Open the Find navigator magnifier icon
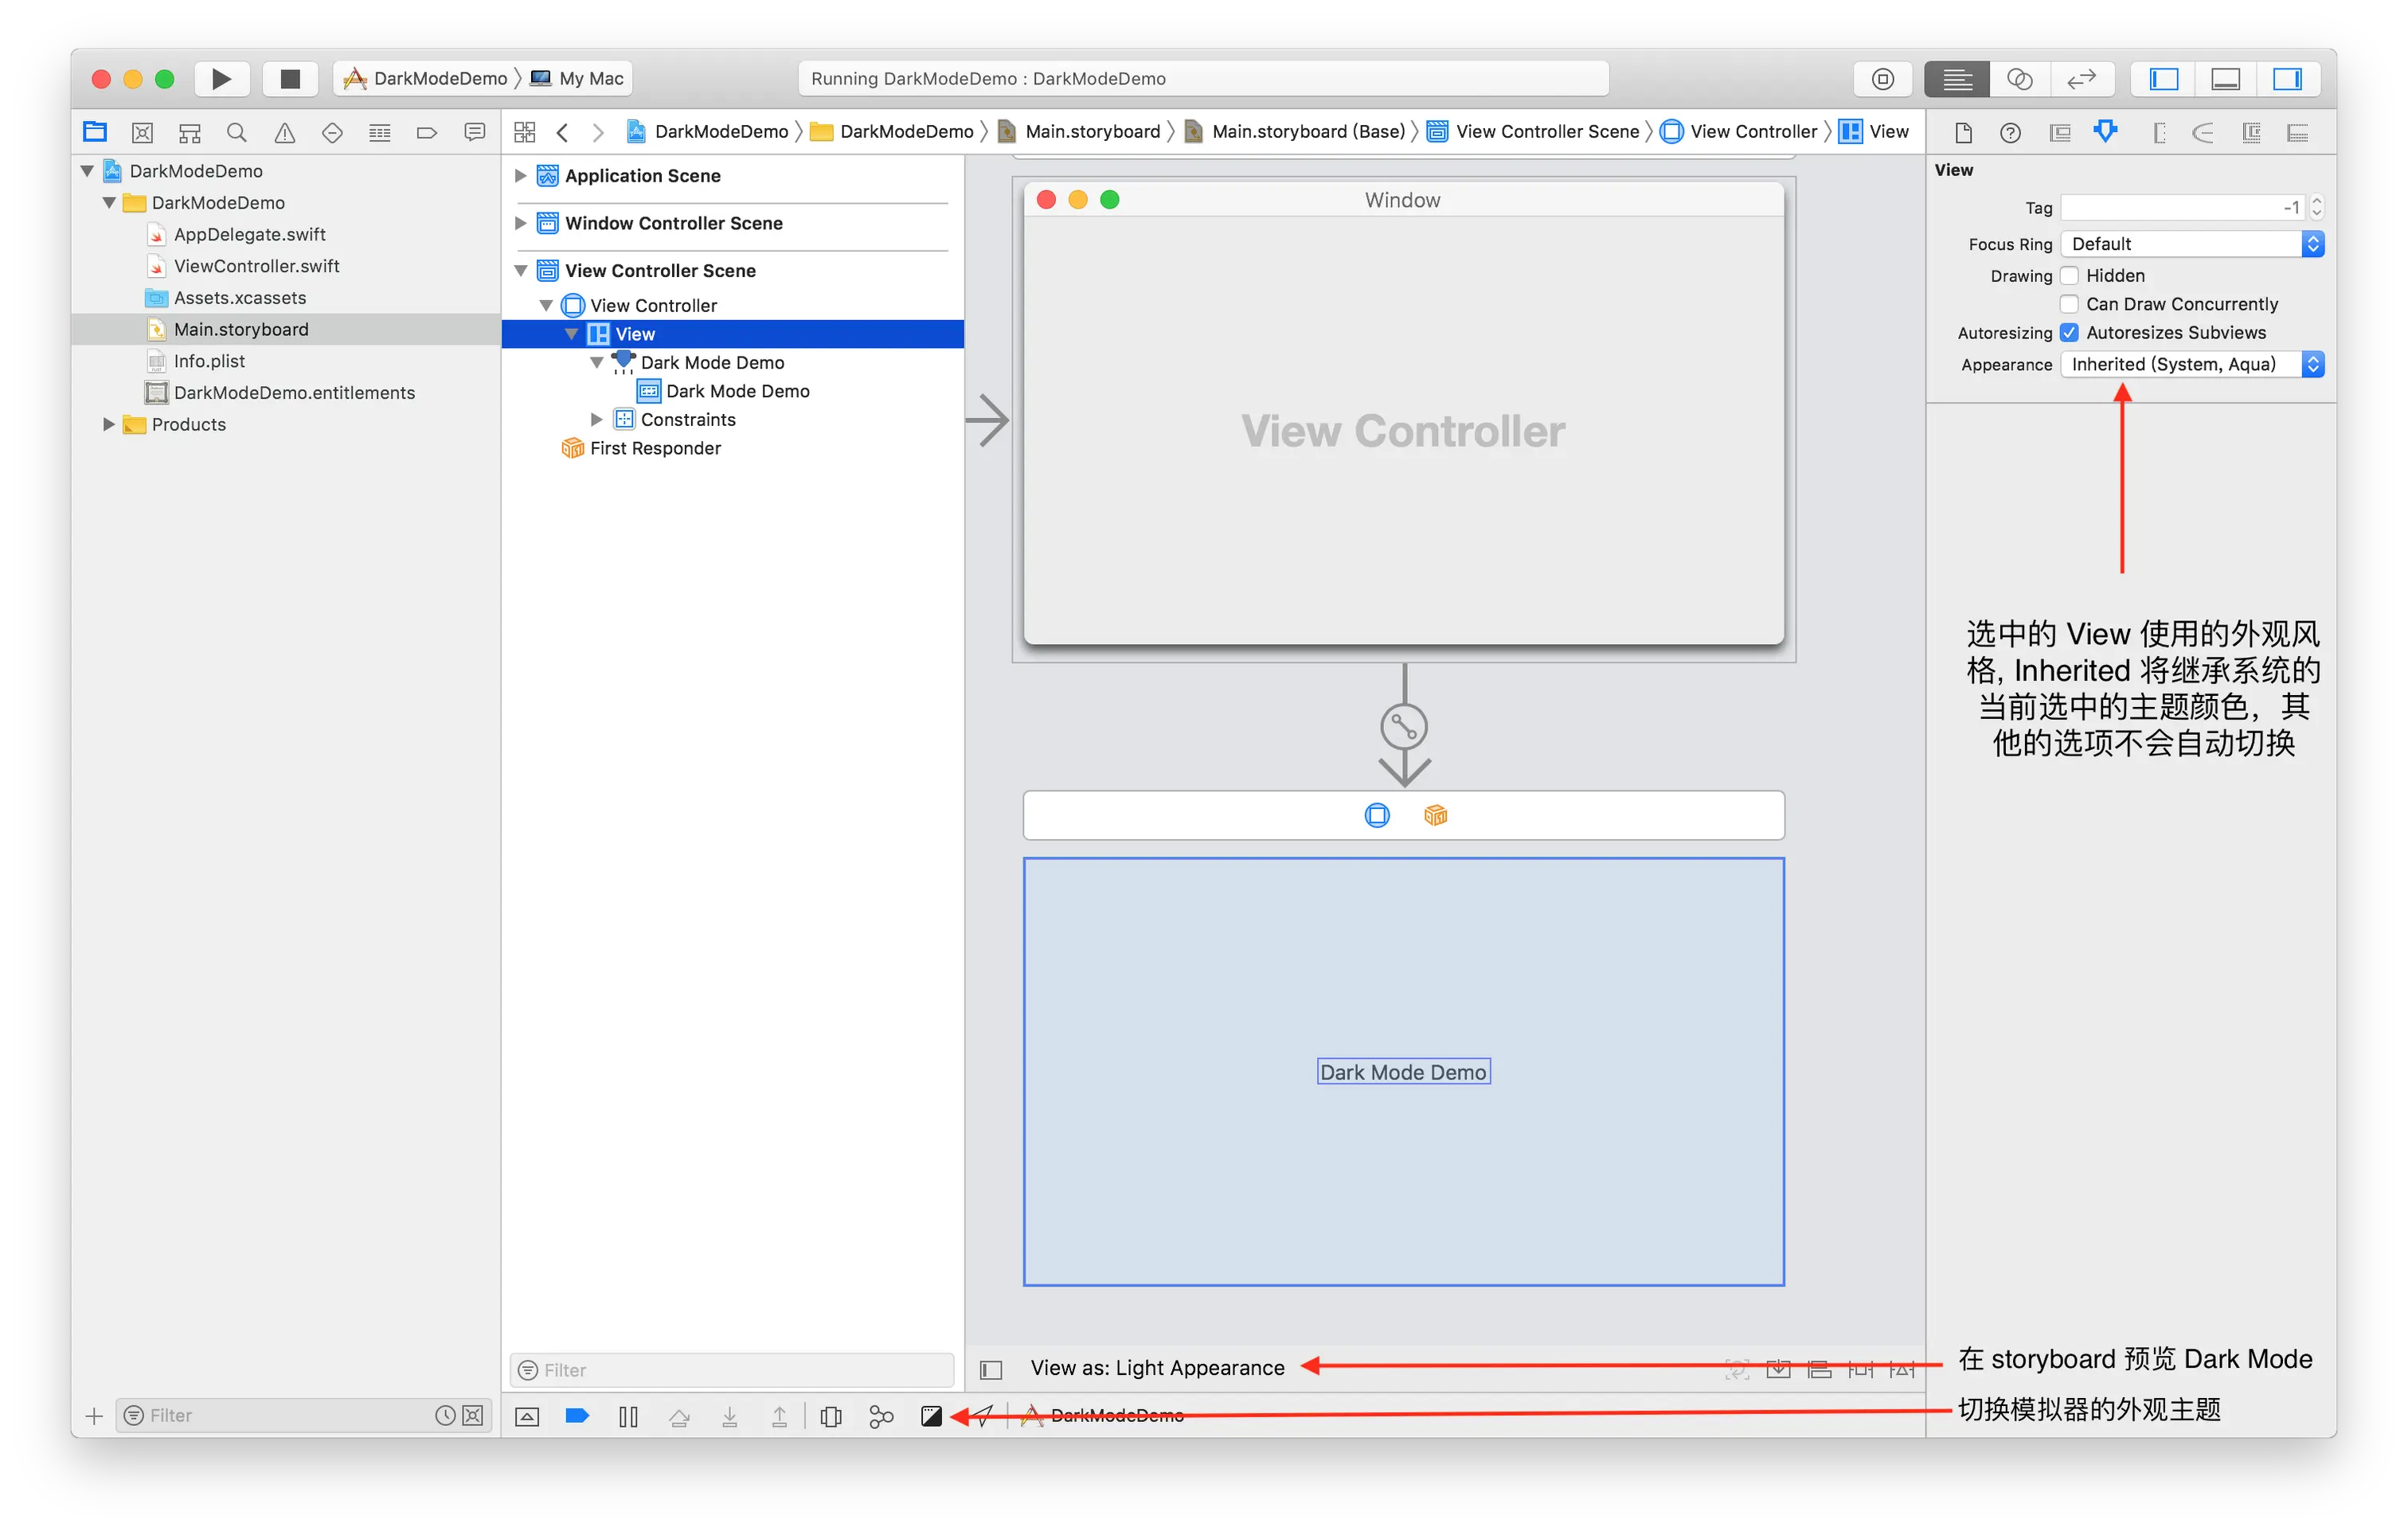 237,132
